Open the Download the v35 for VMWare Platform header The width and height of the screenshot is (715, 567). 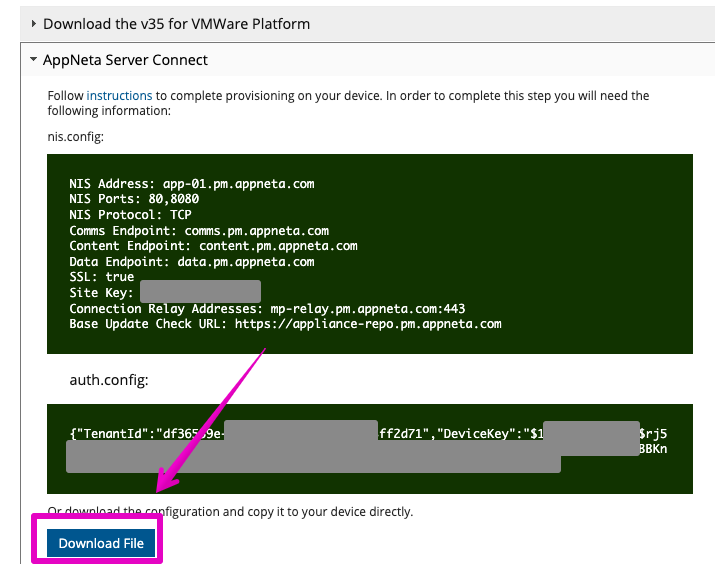click(x=176, y=23)
